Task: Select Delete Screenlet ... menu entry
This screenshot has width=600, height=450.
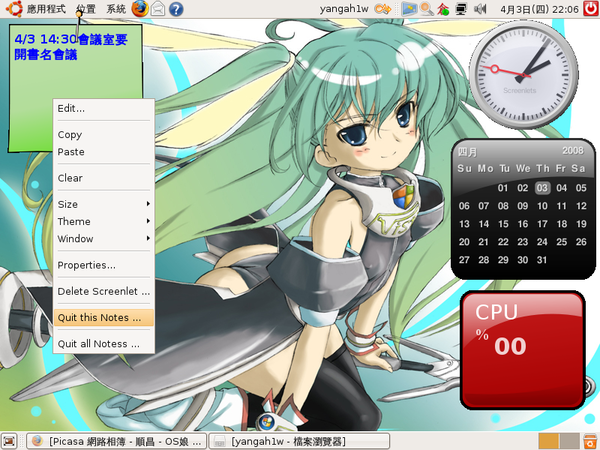Action: pos(104,291)
